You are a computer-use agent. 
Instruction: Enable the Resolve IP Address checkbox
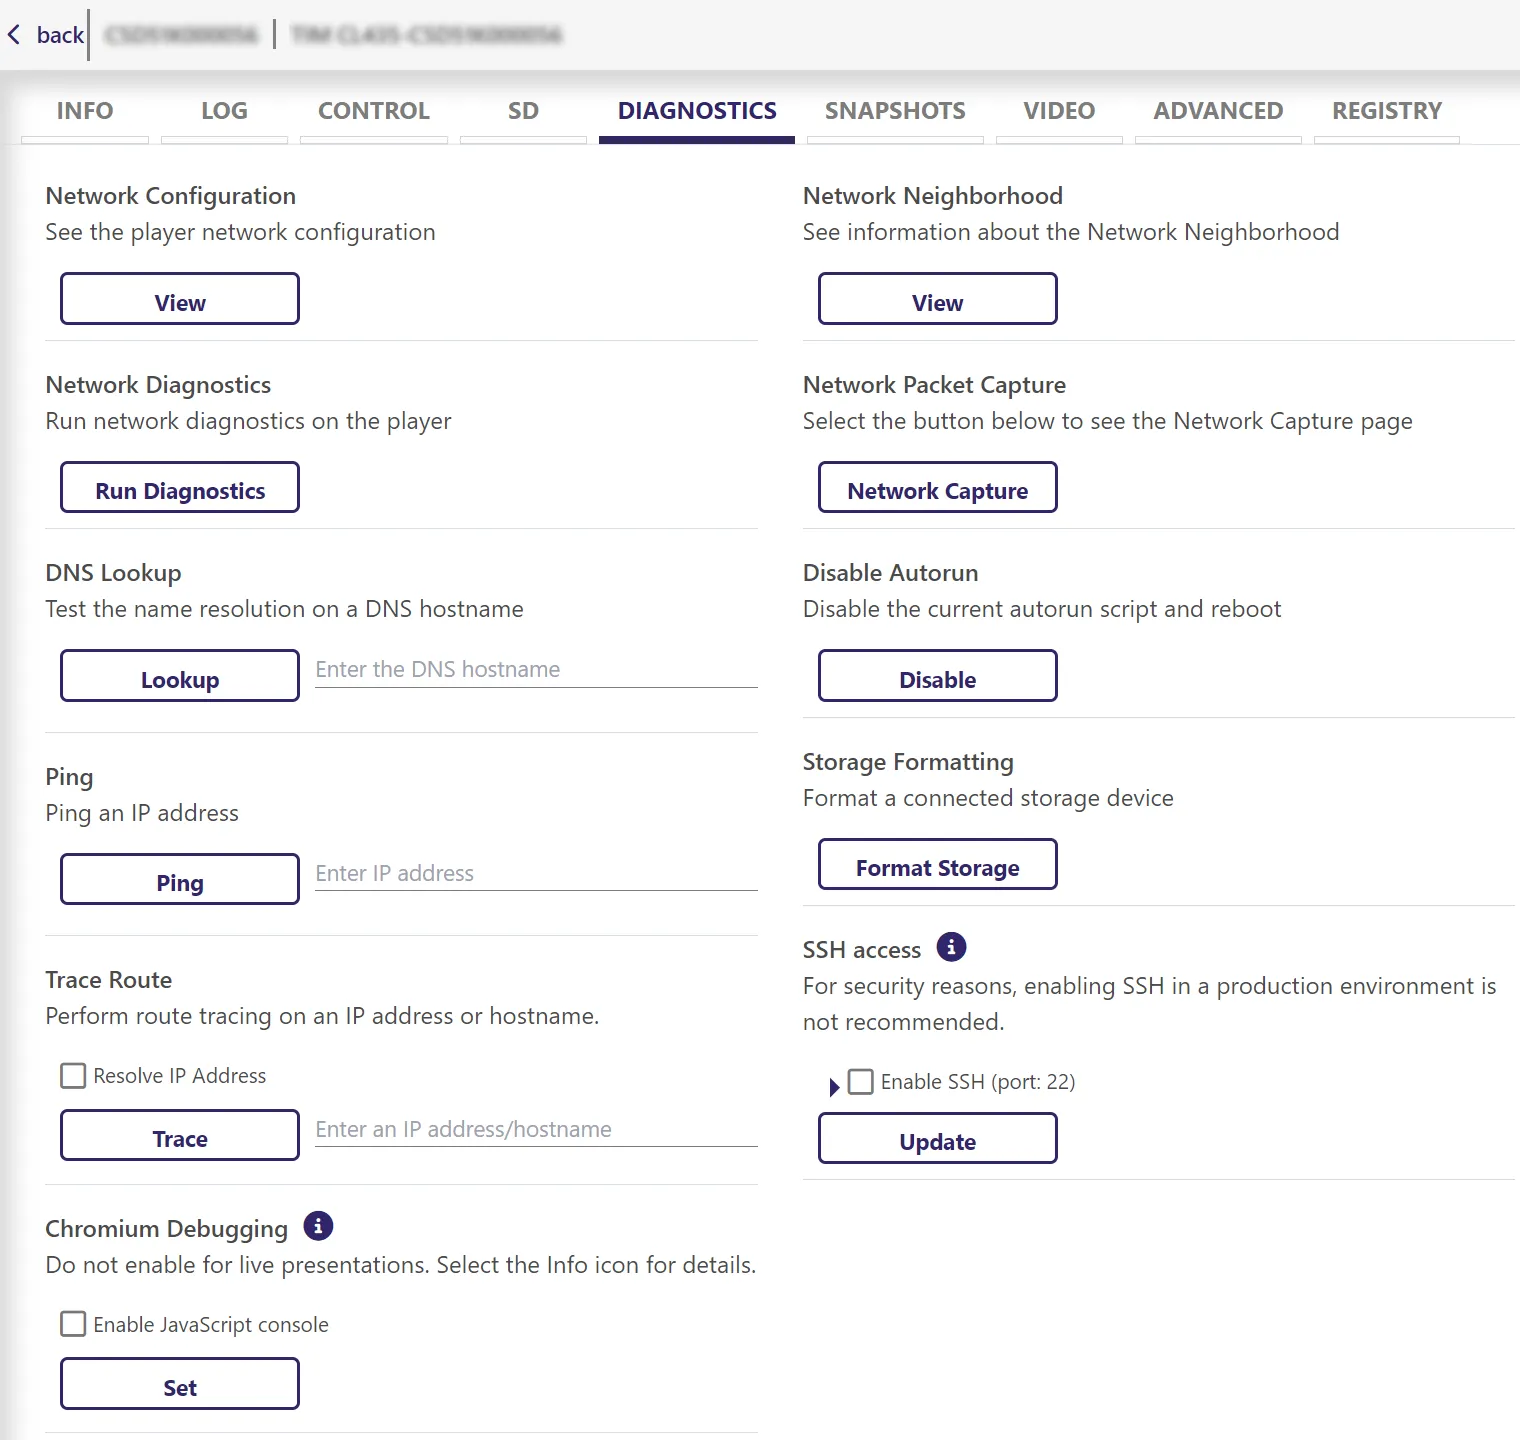coord(73,1075)
